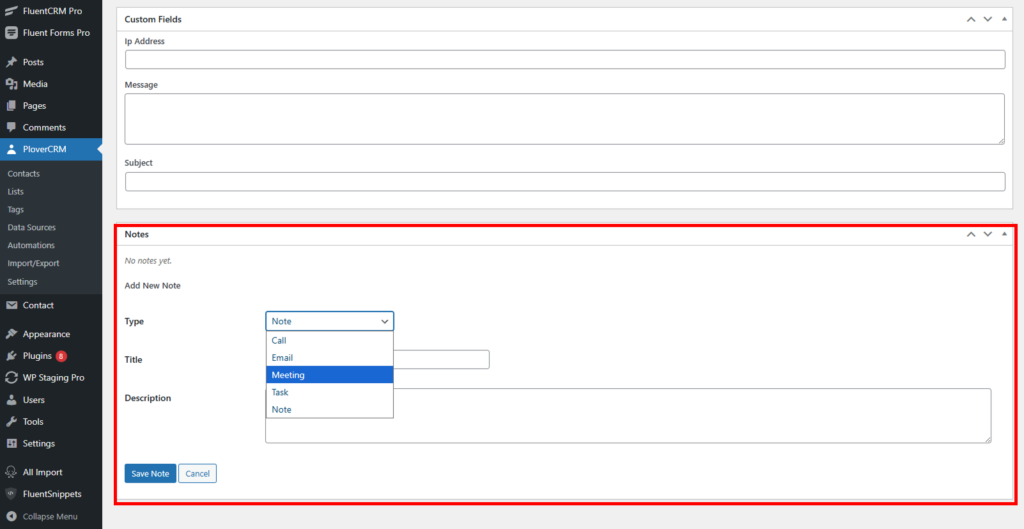Image resolution: width=1024 pixels, height=529 pixels.
Task: Focus the Ip Address input field
Action: point(564,60)
